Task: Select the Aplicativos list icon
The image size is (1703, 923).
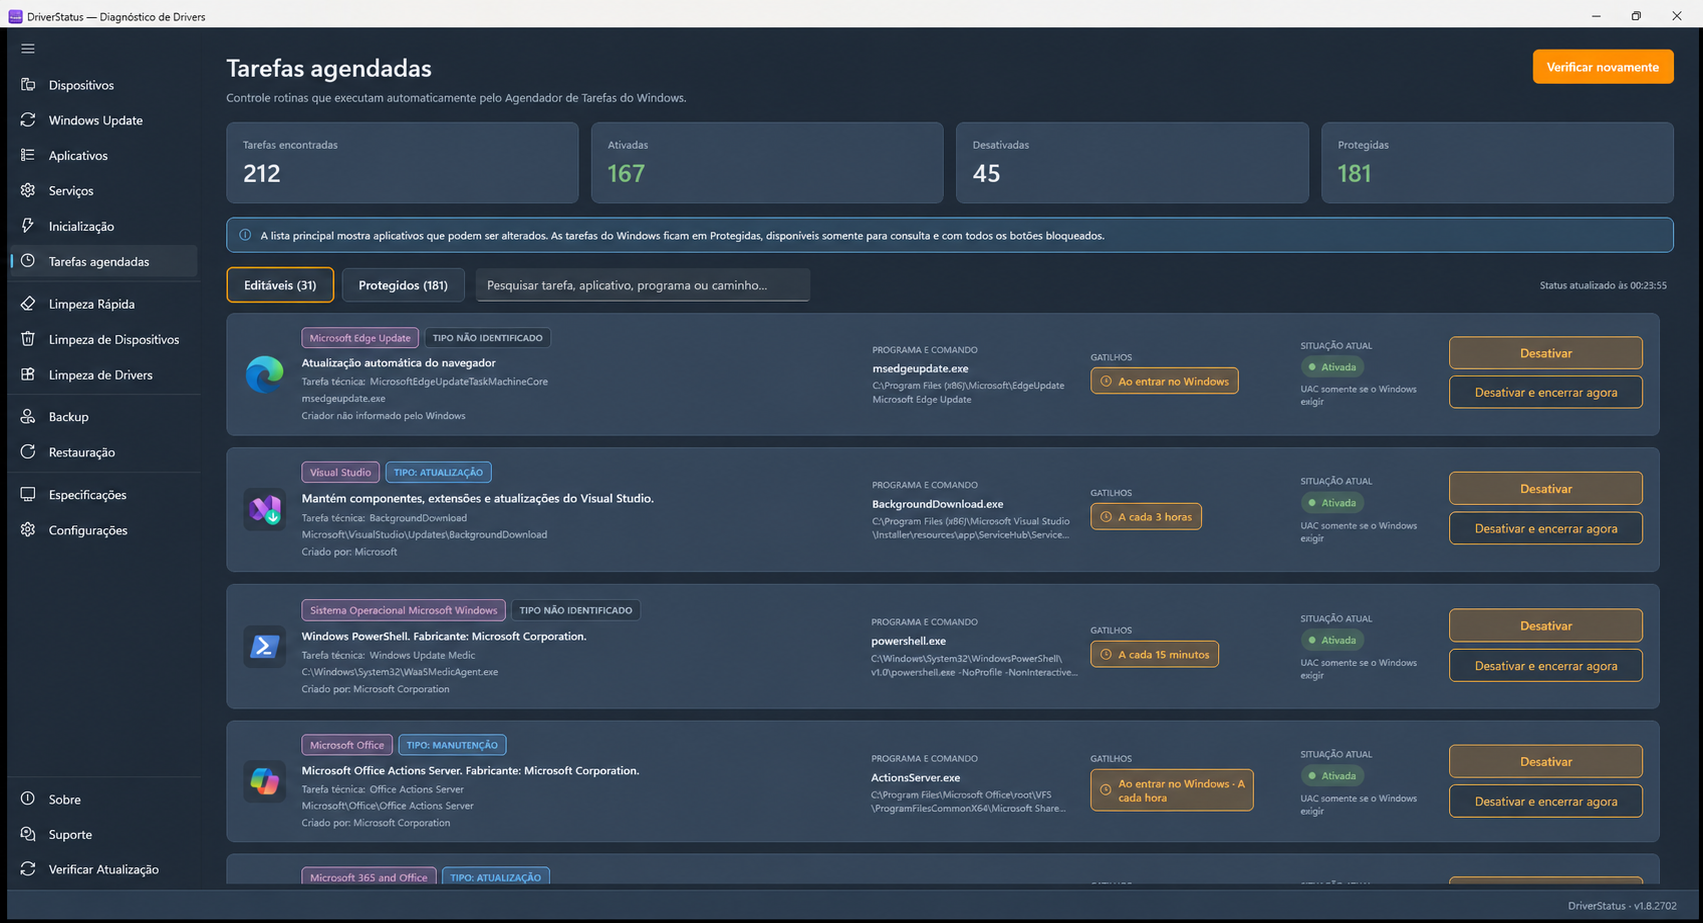Action: (x=28, y=155)
